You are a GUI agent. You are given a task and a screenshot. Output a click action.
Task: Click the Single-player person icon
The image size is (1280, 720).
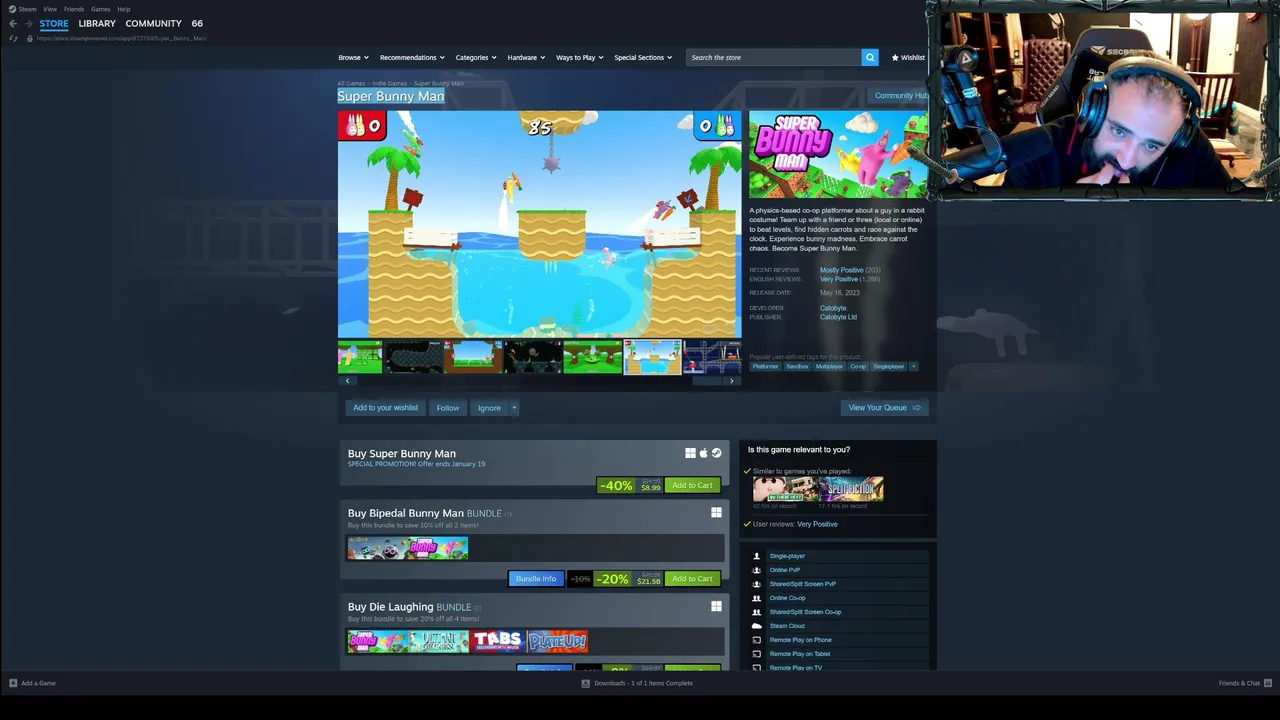[x=756, y=556]
